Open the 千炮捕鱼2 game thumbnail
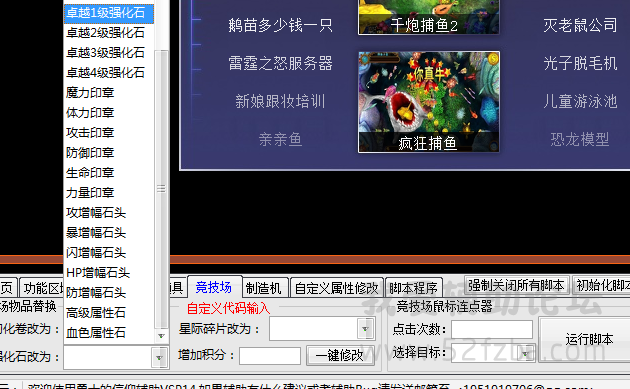The width and height of the screenshot is (630, 389). point(429,17)
